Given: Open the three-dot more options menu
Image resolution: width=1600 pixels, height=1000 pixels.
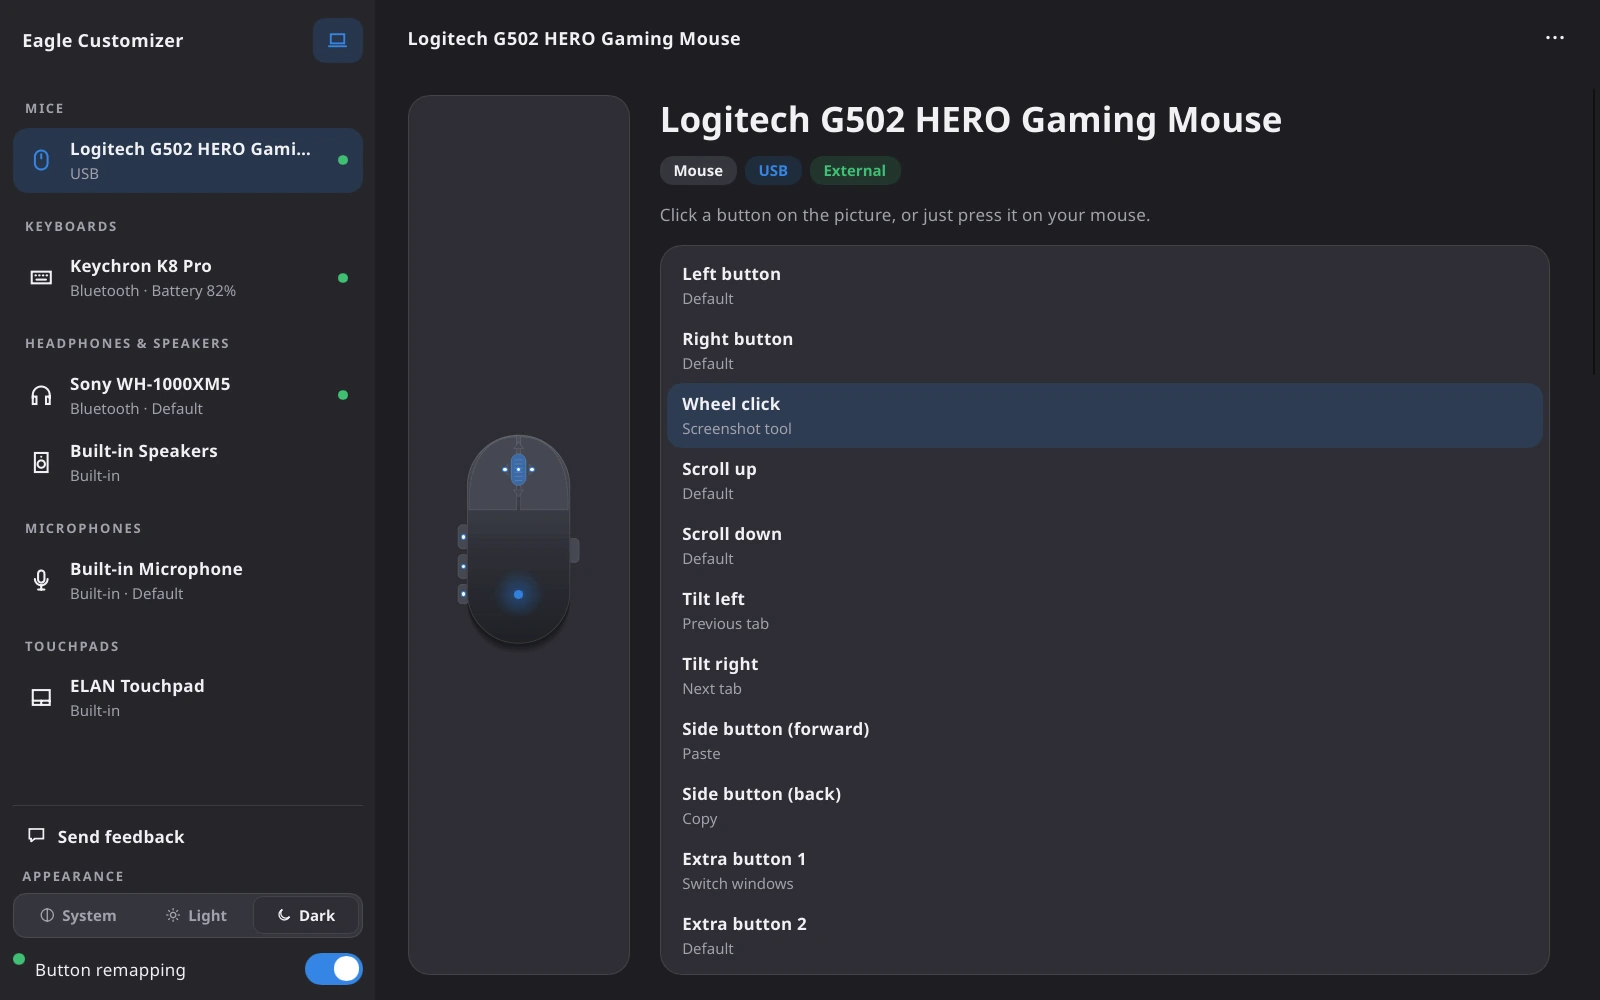Looking at the screenshot, I should [x=1554, y=38].
